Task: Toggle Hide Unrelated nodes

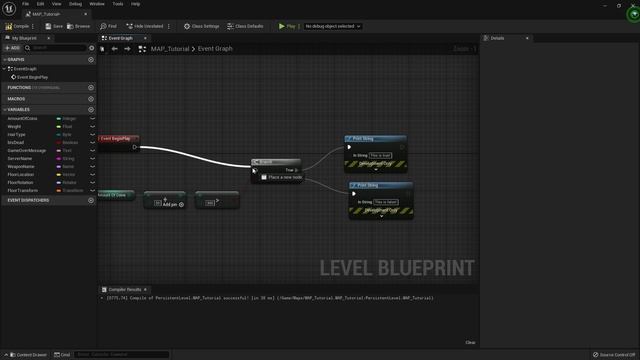Action: click(144, 26)
